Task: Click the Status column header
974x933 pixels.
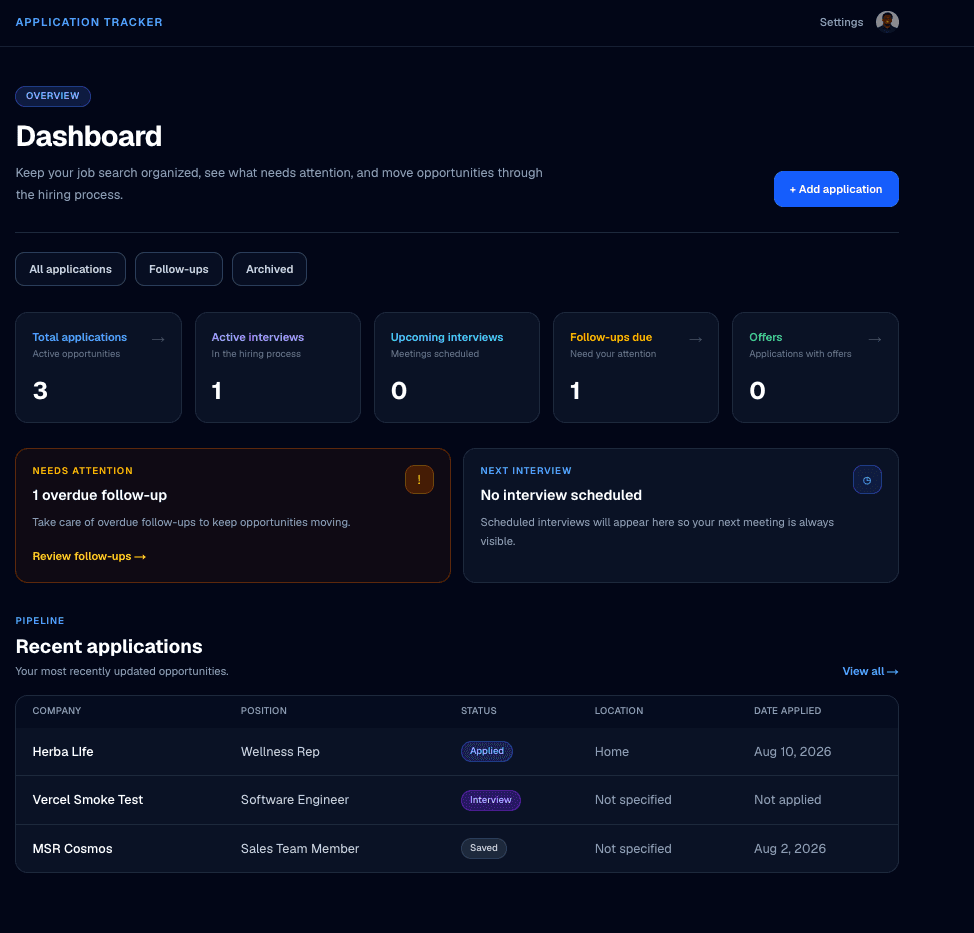Action: pyautogui.click(x=478, y=711)
